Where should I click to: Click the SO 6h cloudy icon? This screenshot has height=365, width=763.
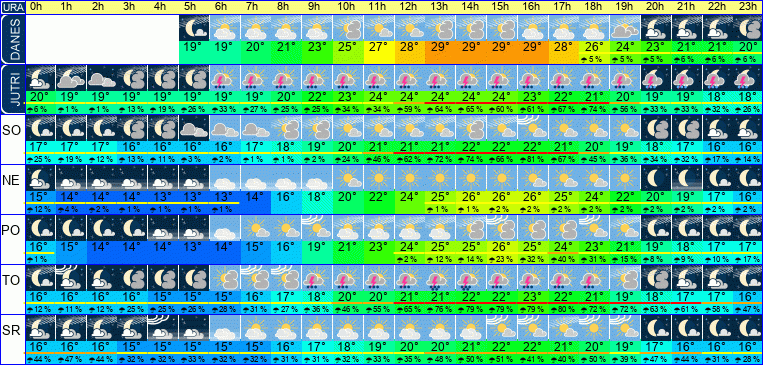(225, 128)
